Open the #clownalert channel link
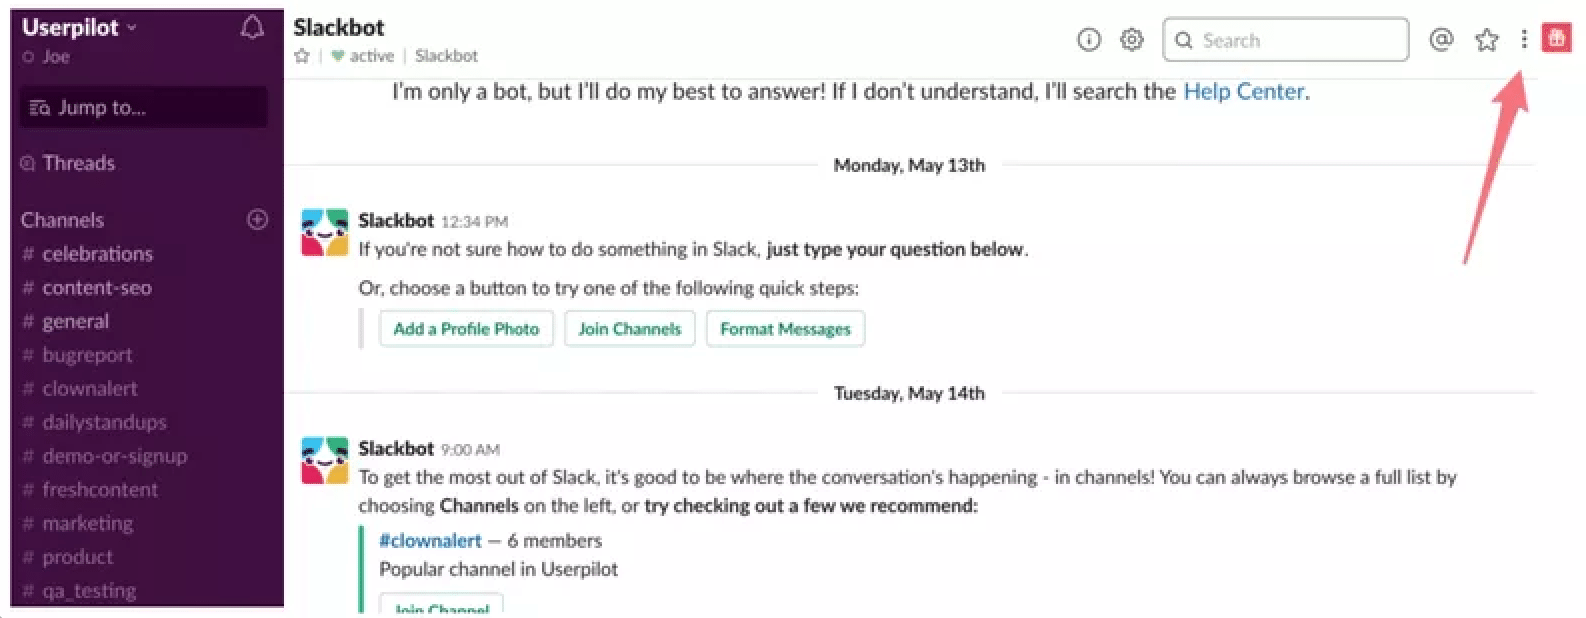1586x618 pixels. coord(430,541)
